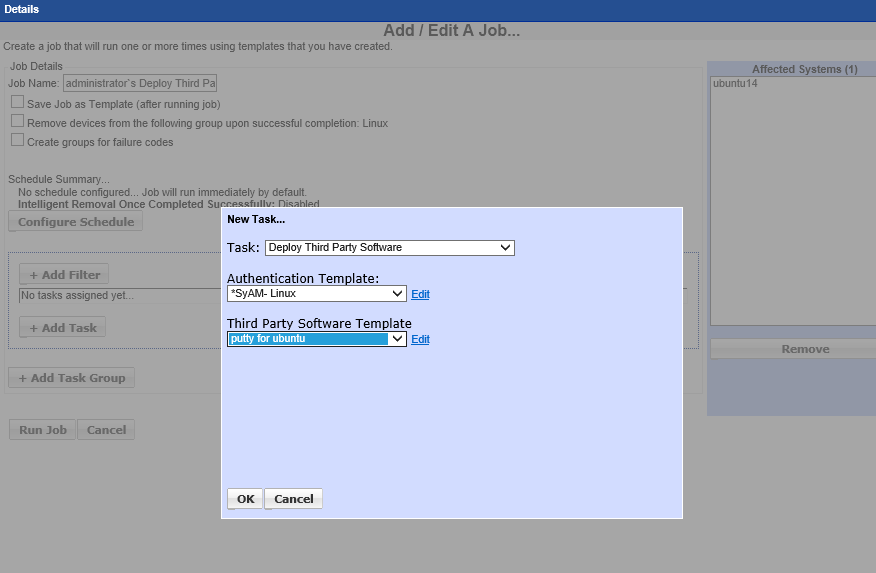Open the Task dropdown in New Task dialog
The image size is (876, 573).
389,248
